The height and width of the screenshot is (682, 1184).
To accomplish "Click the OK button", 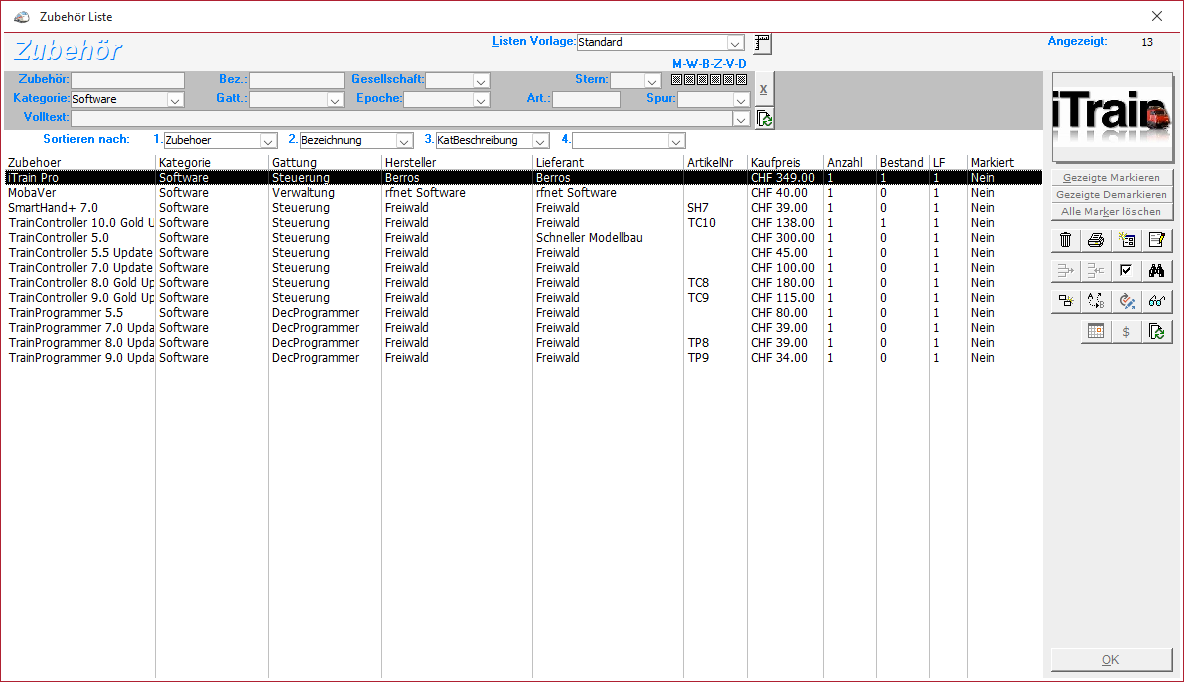I will pyautogui.click(x=1111, y=659).
